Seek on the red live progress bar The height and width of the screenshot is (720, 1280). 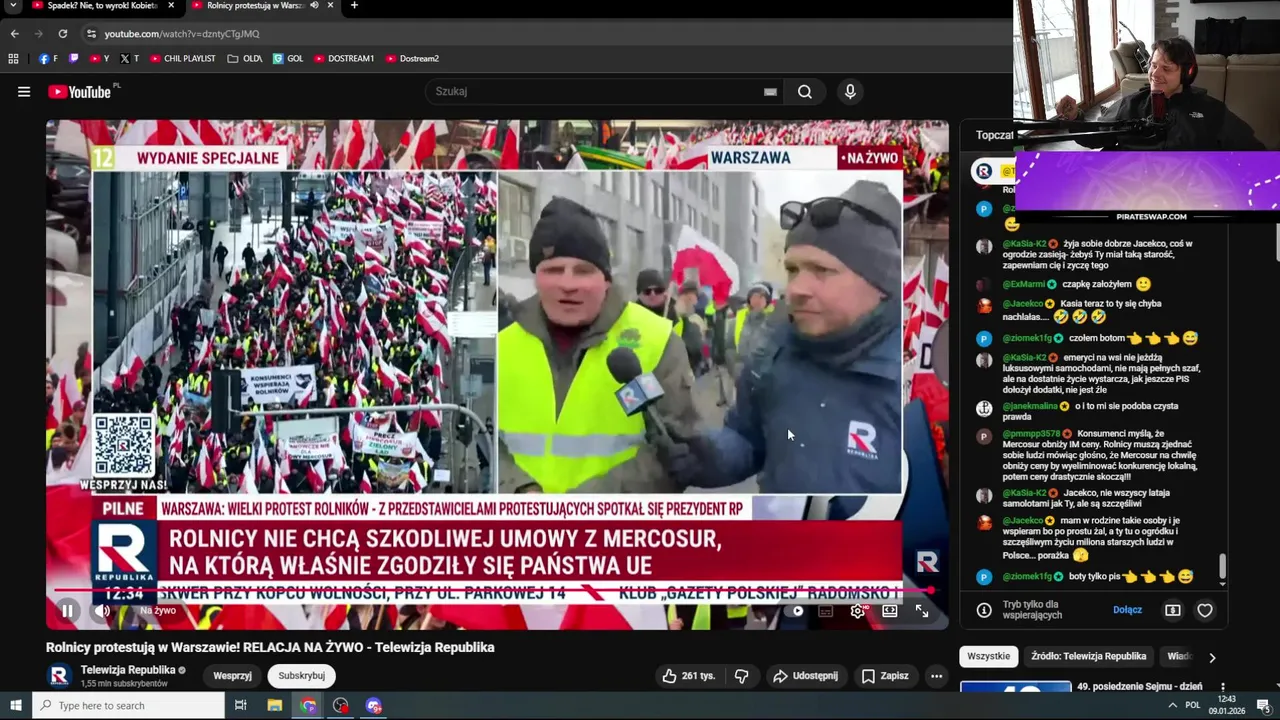[x=490, y=591]
